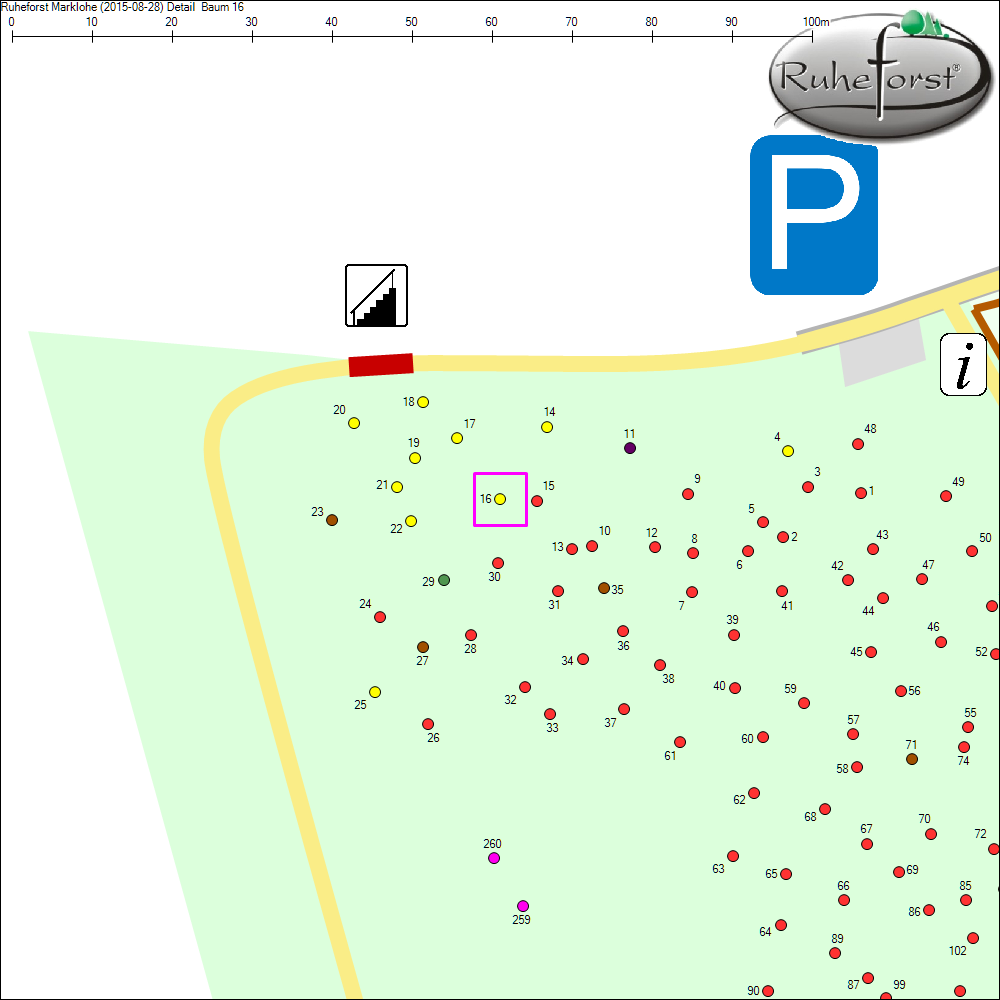
Task: Select magenta tree marker 260
Action: click(x=494, y=858)
